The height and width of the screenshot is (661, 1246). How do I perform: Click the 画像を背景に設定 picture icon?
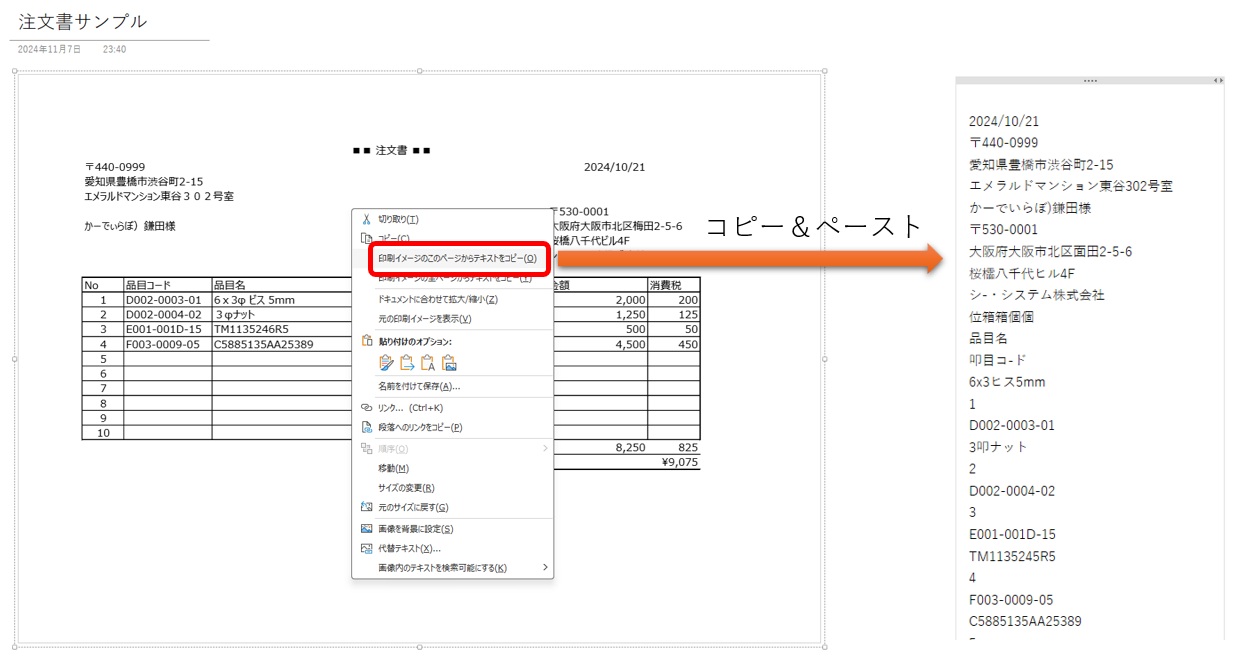(366, 529)
